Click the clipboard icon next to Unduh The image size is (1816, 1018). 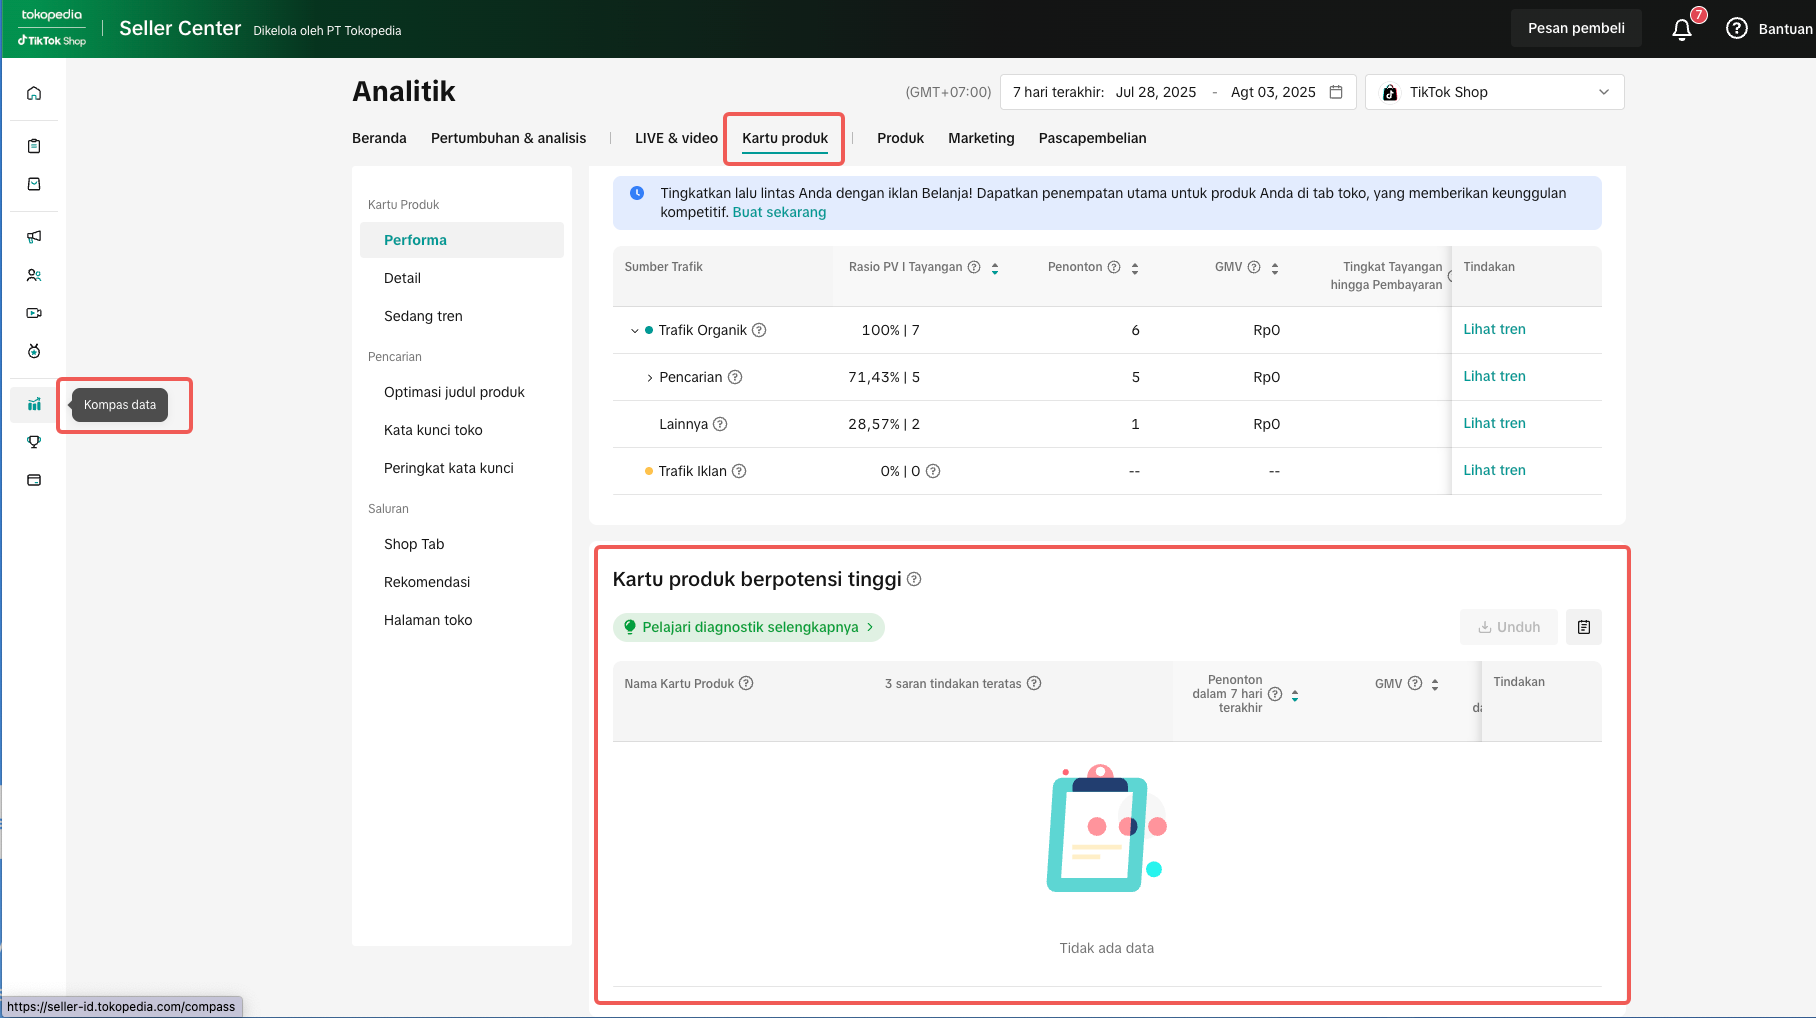pos(1584,627)
